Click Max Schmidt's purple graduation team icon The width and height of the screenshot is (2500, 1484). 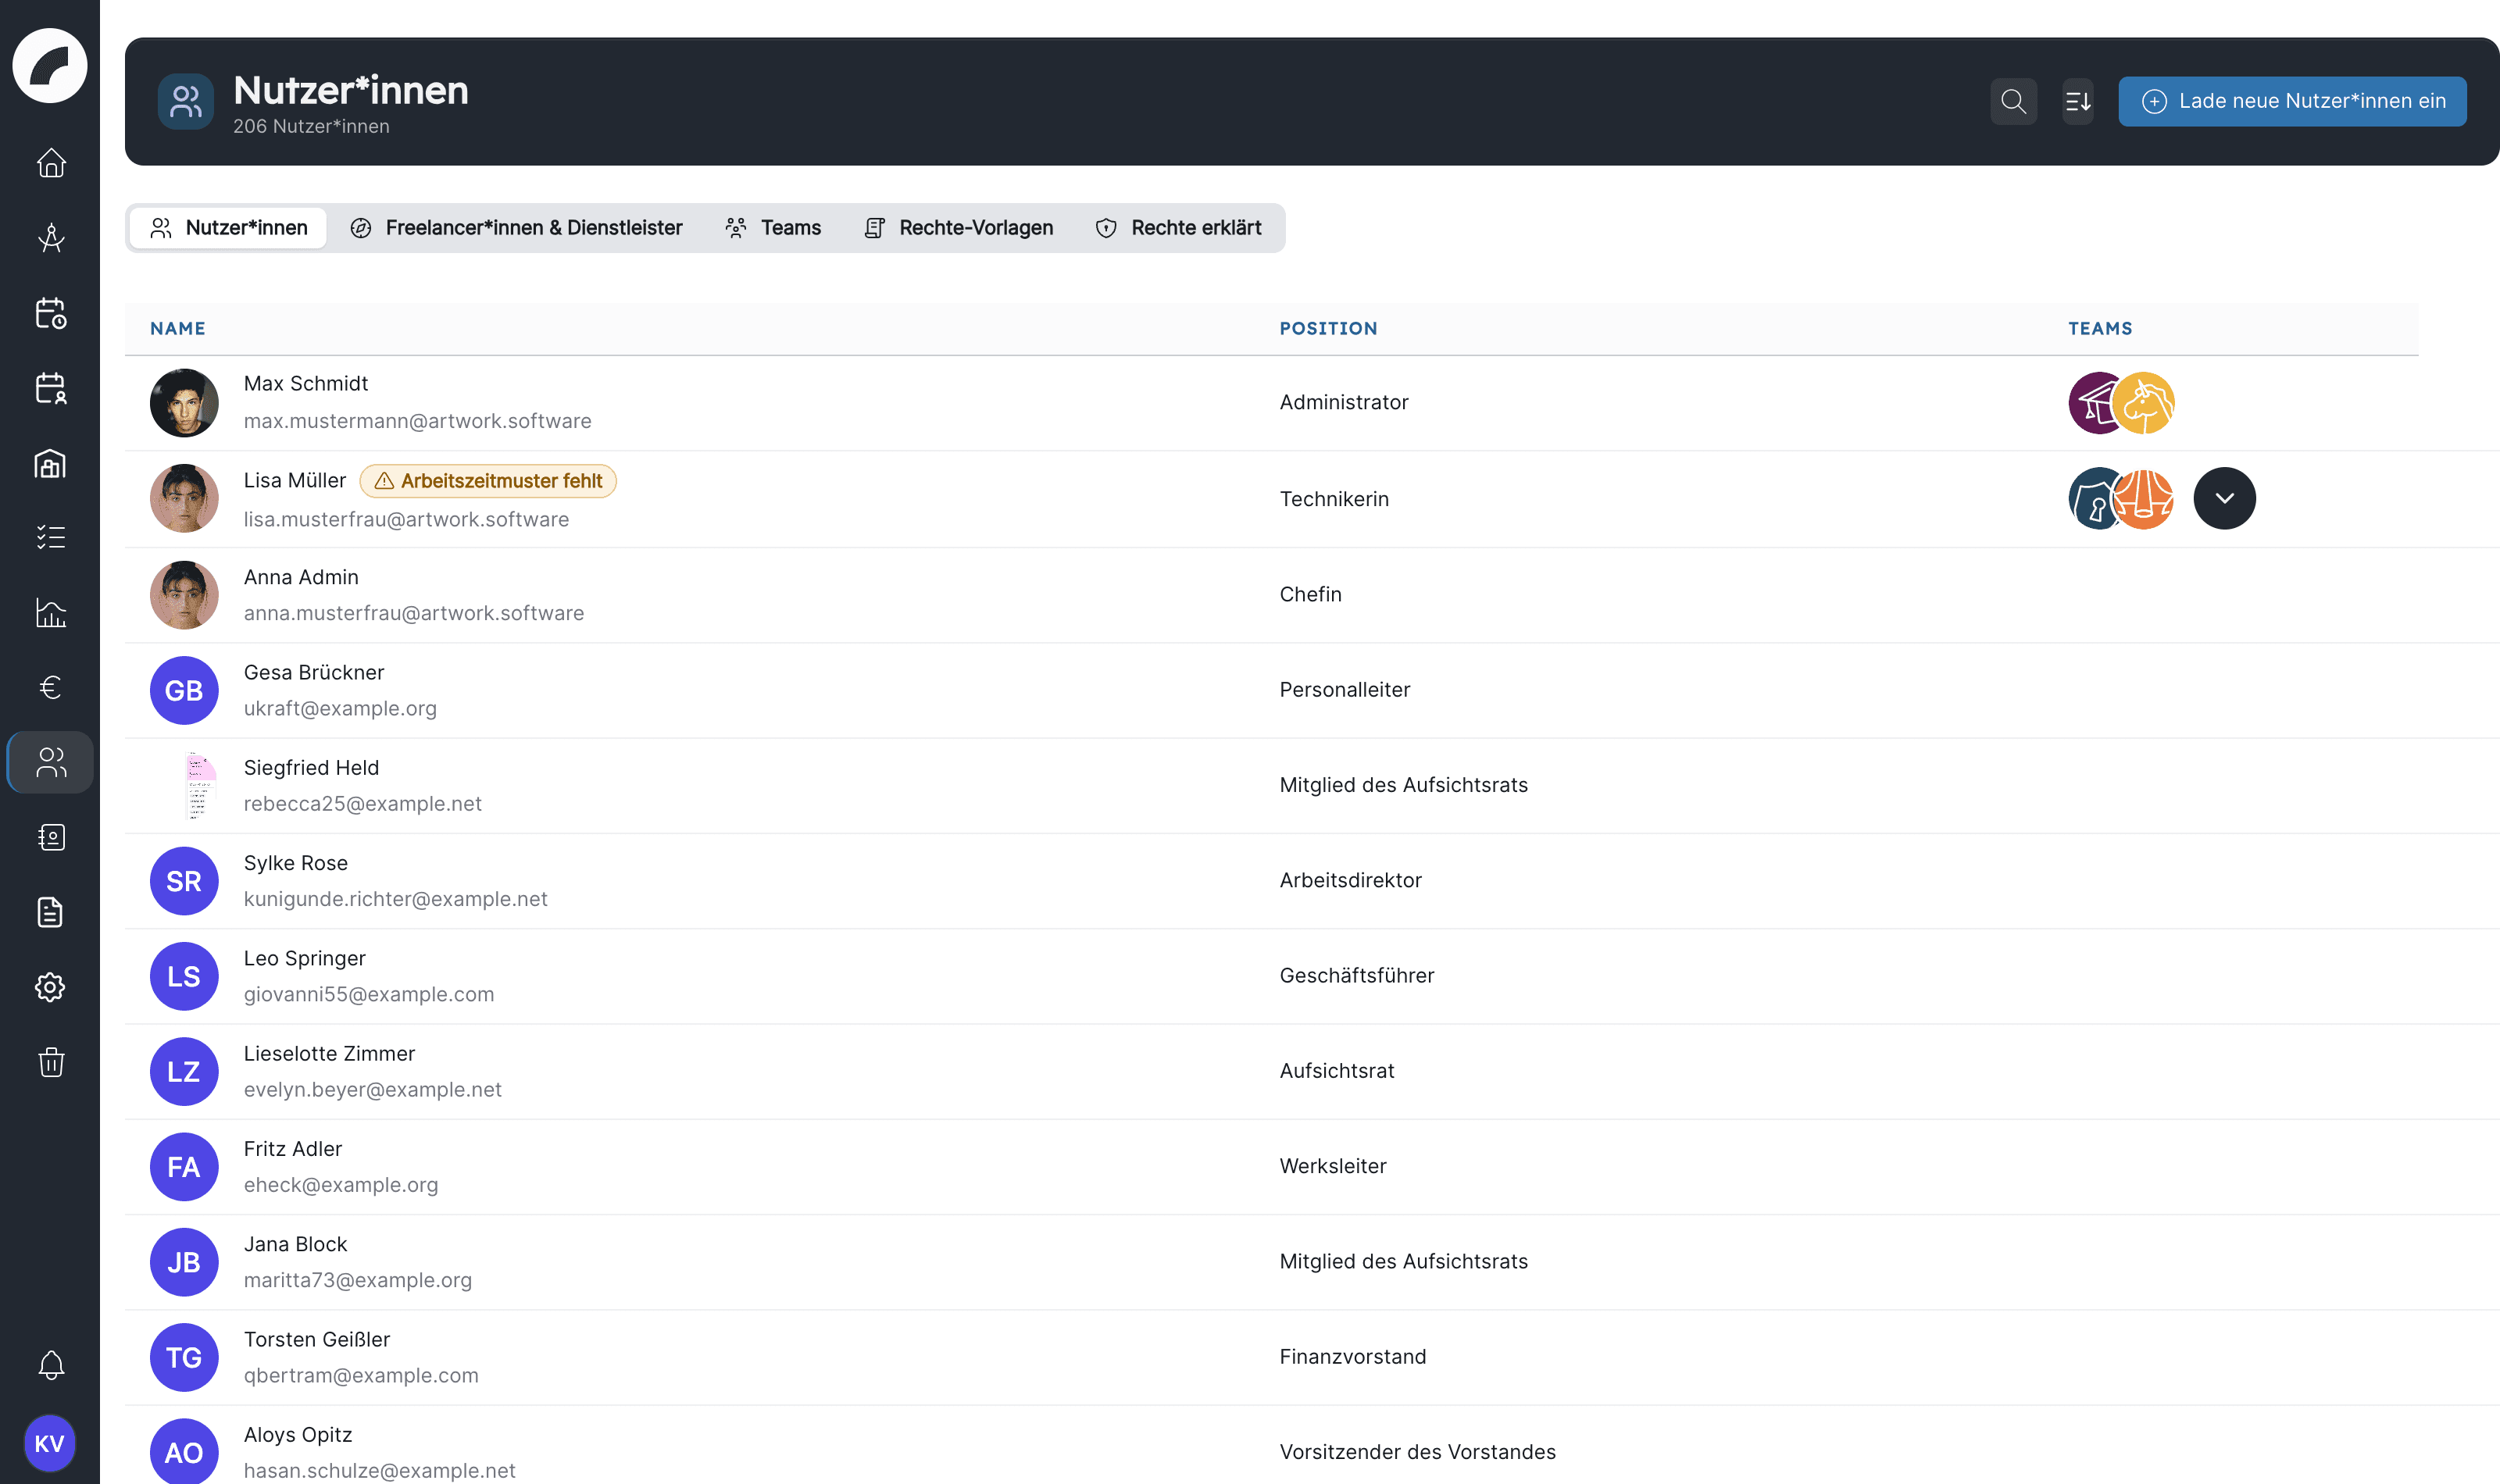coord(2093,403)
